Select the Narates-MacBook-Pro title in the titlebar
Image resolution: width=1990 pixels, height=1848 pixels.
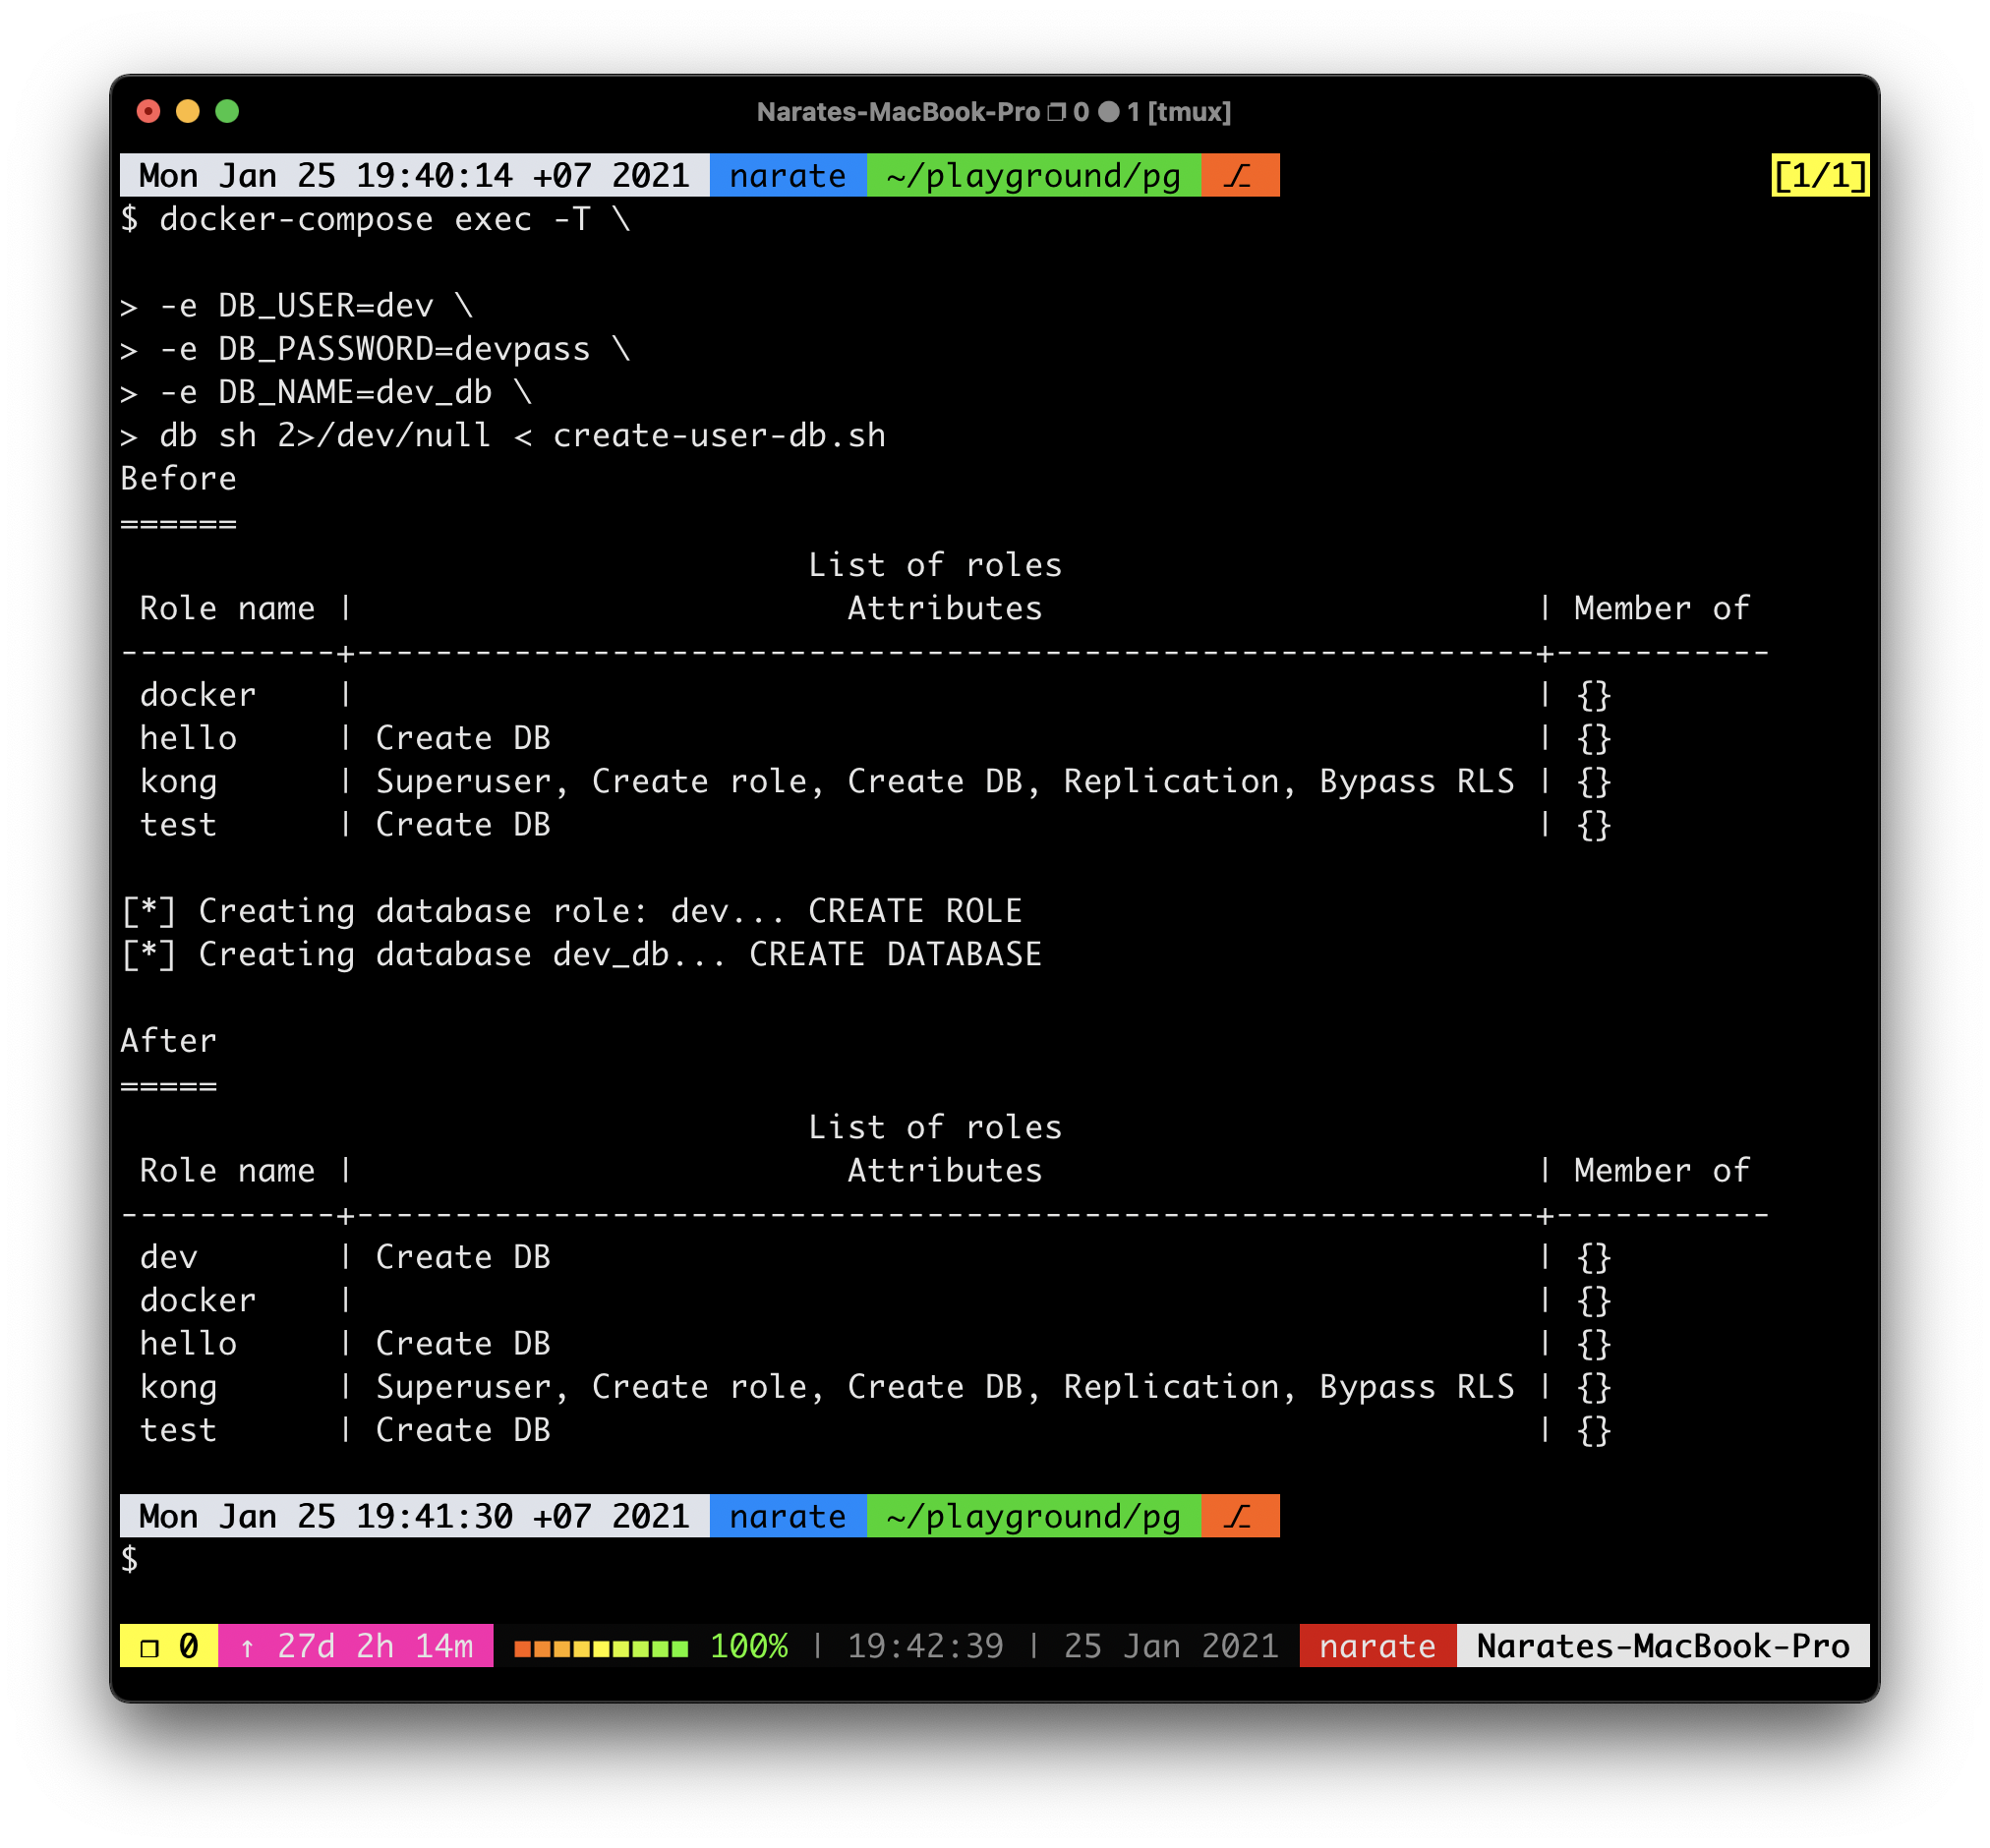tap(900, 113)
